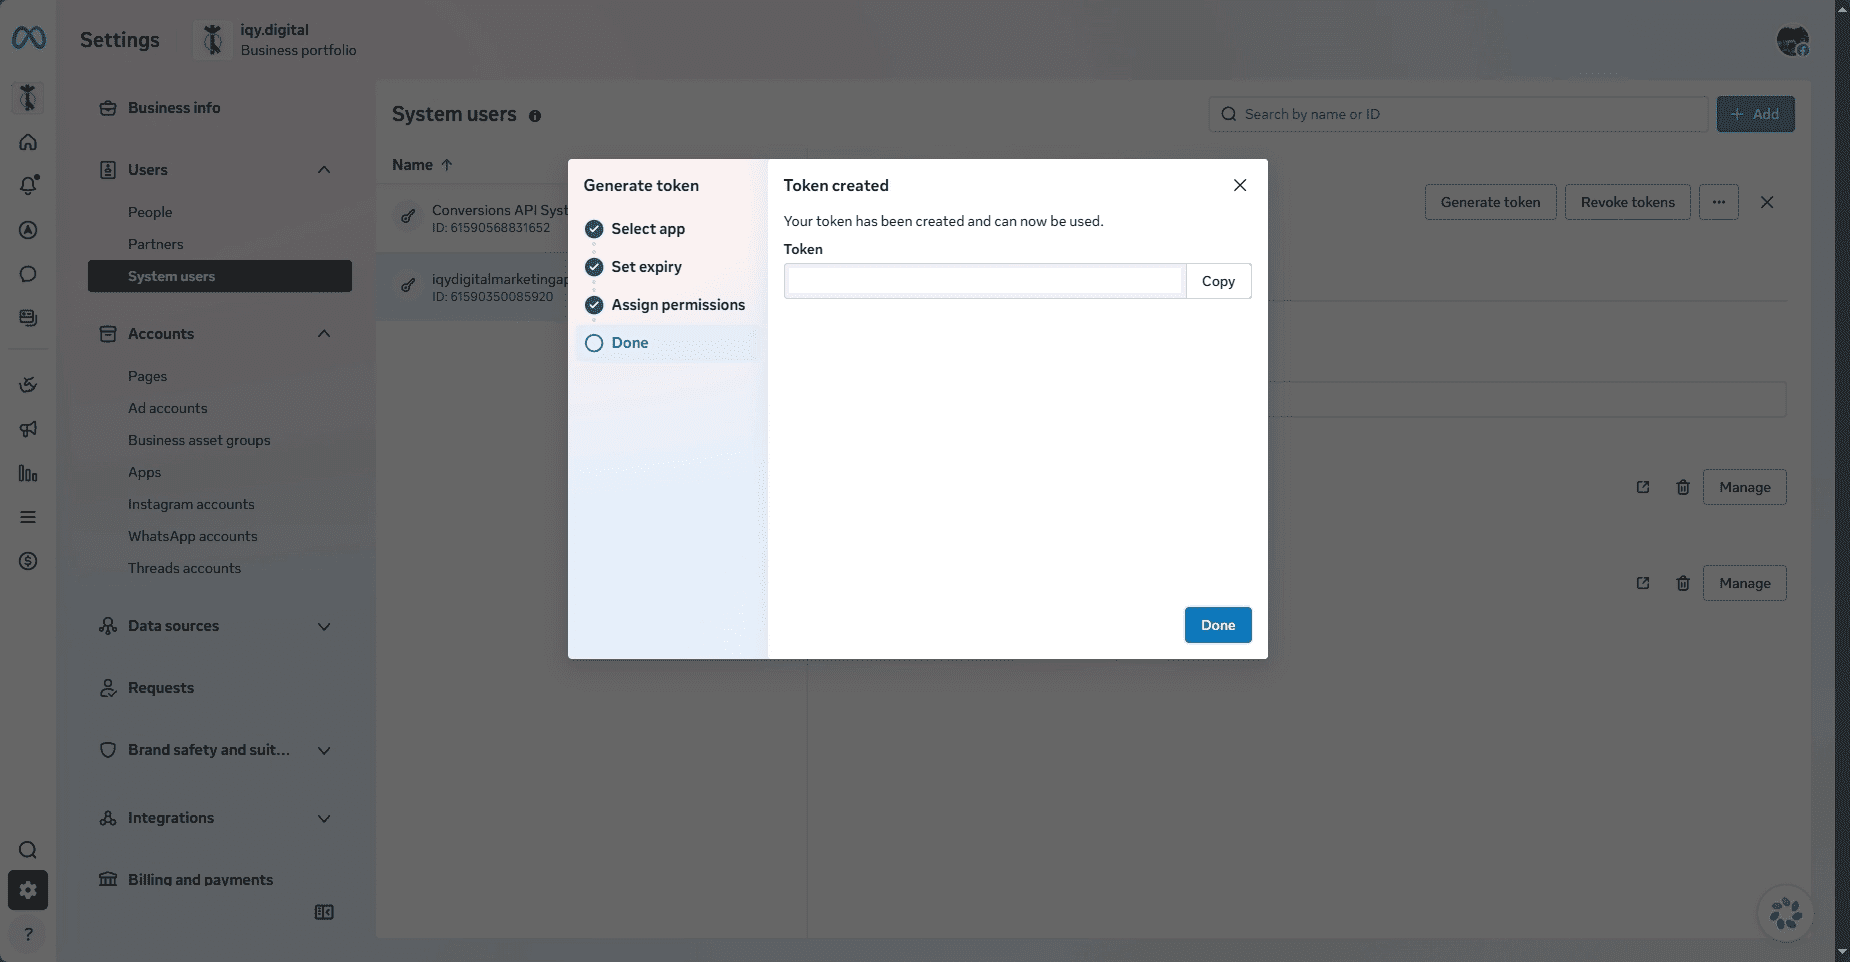Open the Monetization dollar icon
Viewport: 1850px width, 962px height.
[x=28, y=561]
